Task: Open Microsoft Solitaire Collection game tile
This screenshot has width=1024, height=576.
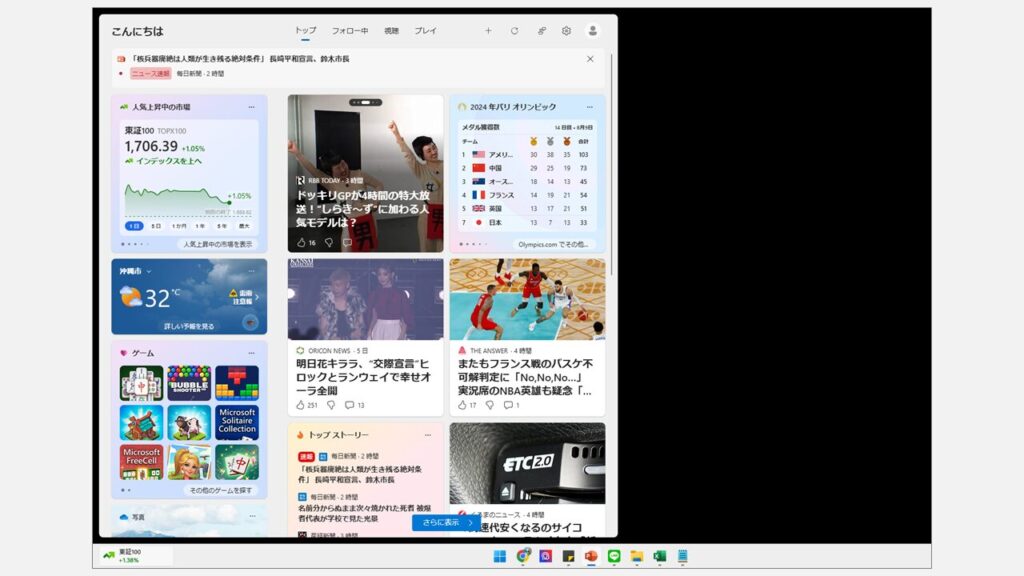Action: point(237,422)
